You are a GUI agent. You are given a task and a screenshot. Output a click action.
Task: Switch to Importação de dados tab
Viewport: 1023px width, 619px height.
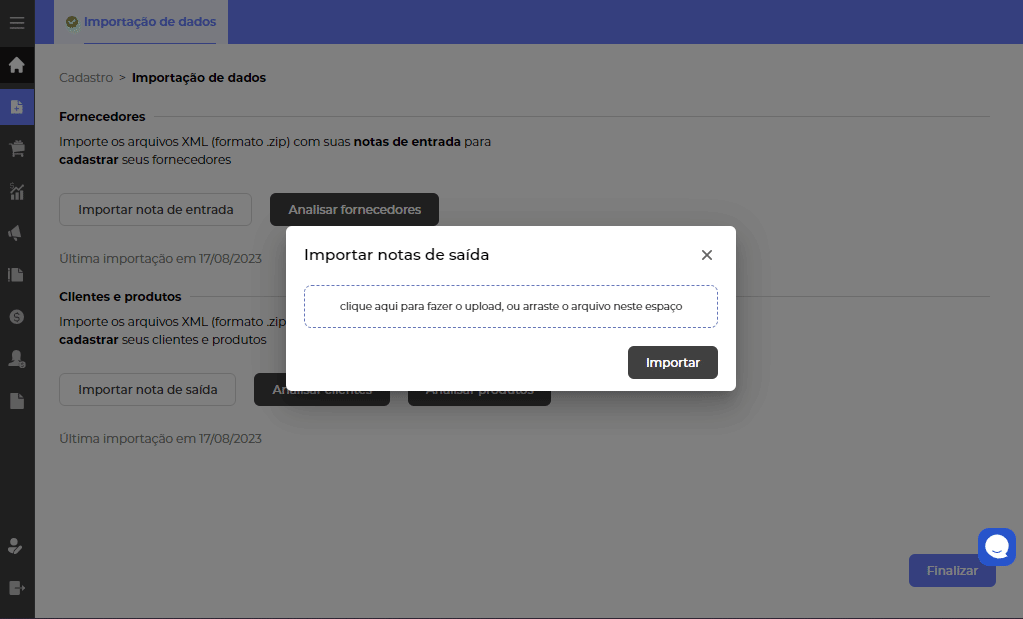(149, 21)
